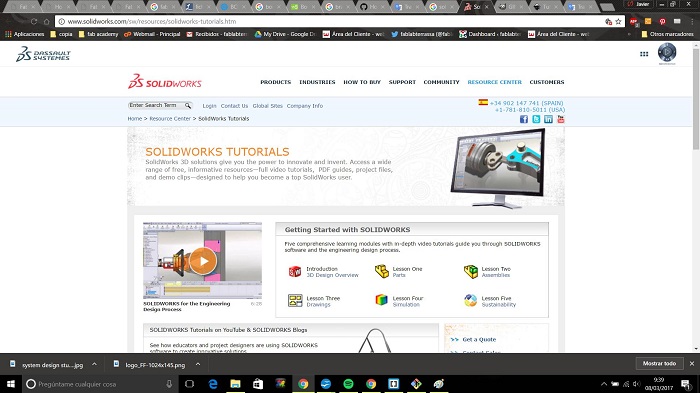700x393 pixels.
Task: Expand options for logo_FF-1024x145.png download
Action: (x=198, y=364)
